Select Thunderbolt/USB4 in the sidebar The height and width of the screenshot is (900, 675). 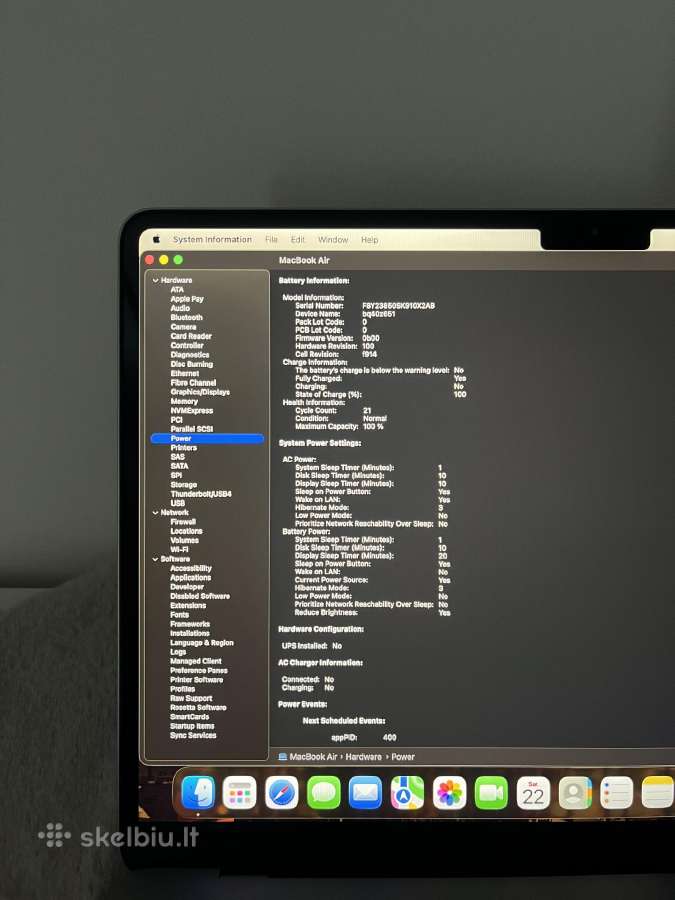click(x=201, y=494)
